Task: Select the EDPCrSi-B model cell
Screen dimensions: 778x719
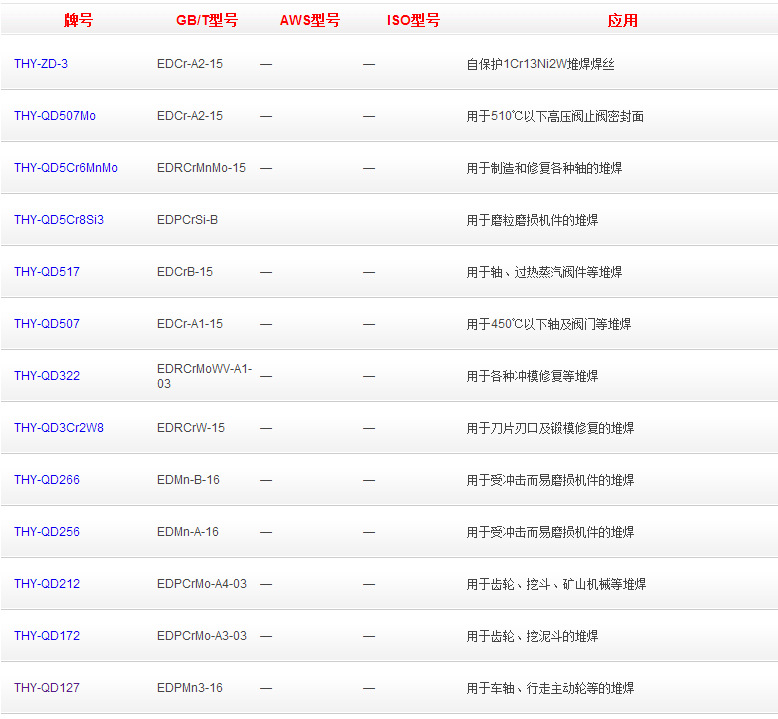Action: coord(188,220)
